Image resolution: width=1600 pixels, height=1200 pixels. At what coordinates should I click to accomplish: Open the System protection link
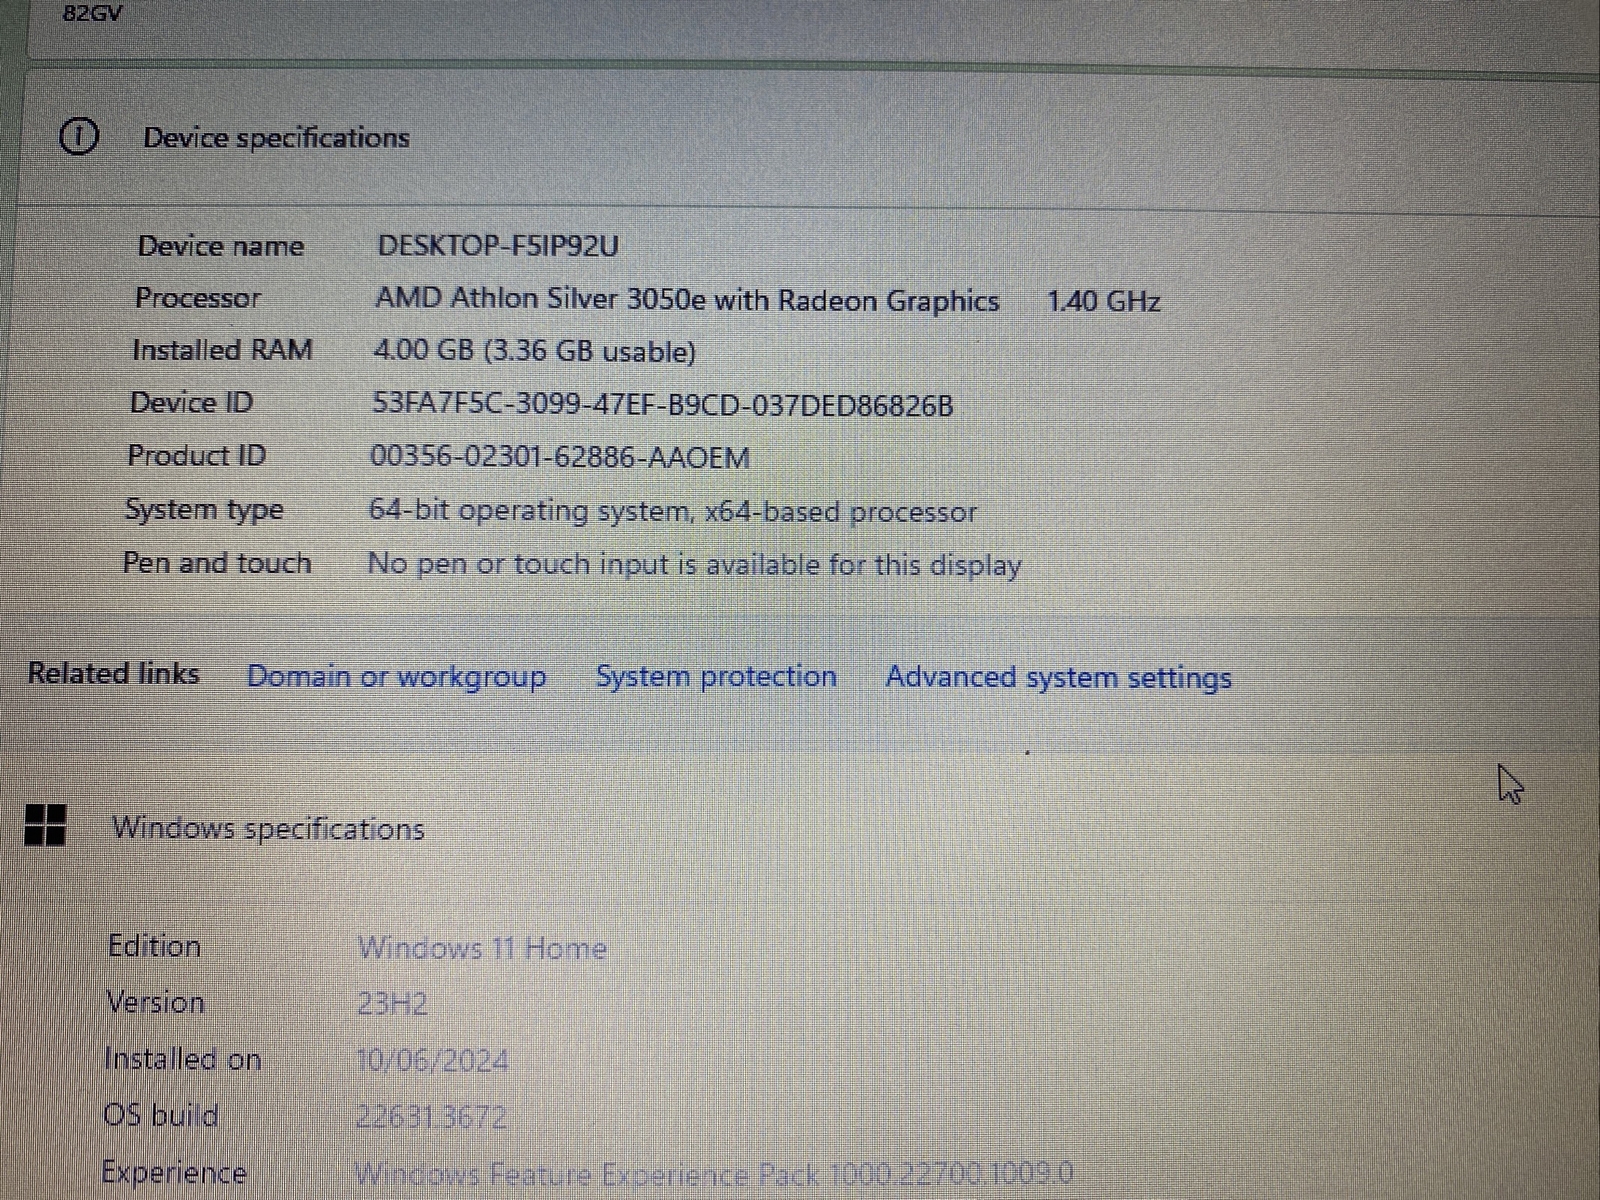(x=716, y=676)
